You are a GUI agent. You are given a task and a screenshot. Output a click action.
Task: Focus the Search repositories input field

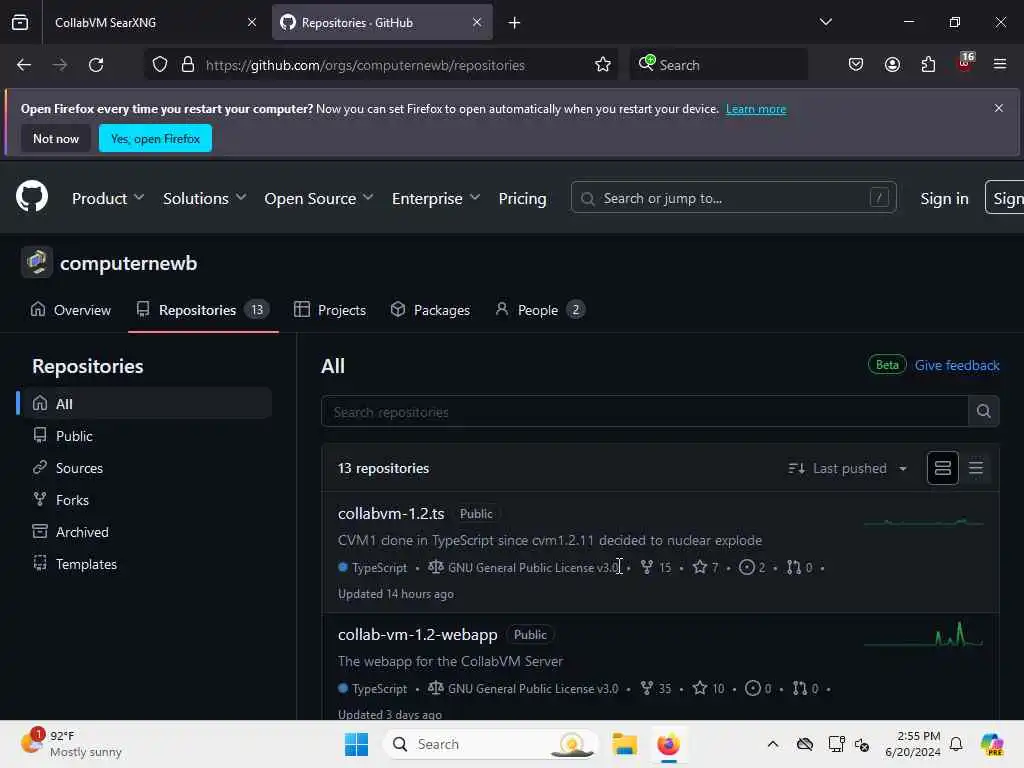pos(645,411)
